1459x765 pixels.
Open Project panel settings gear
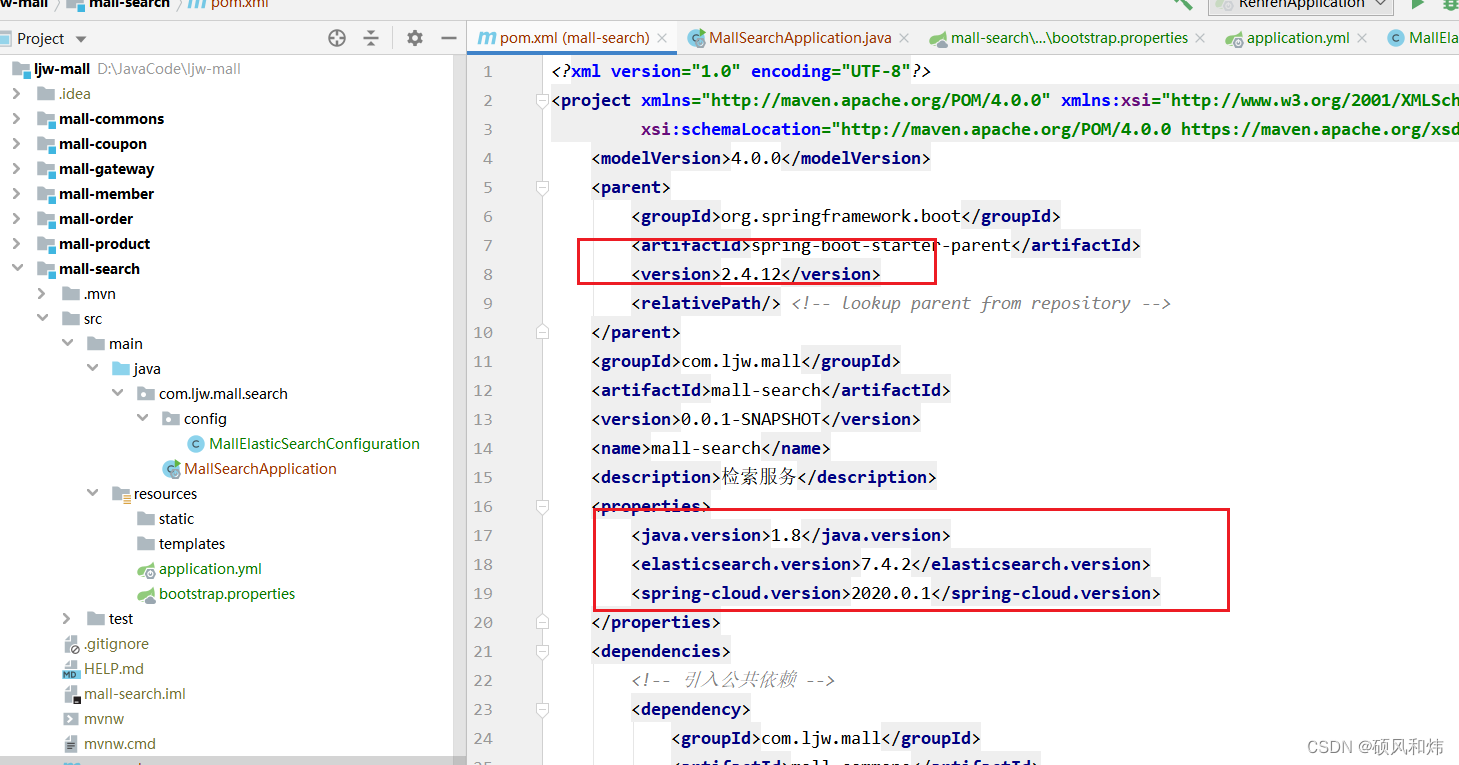415,38
